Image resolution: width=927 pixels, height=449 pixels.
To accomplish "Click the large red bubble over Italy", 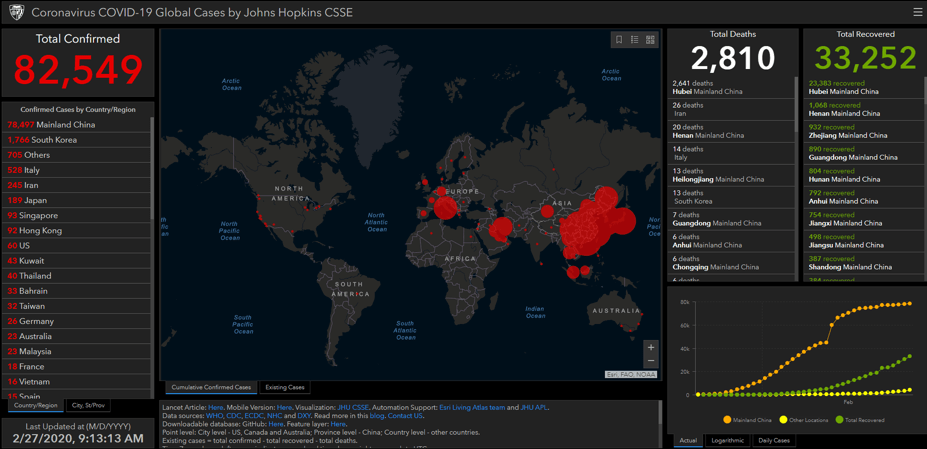I will click(x=445, y=208).
